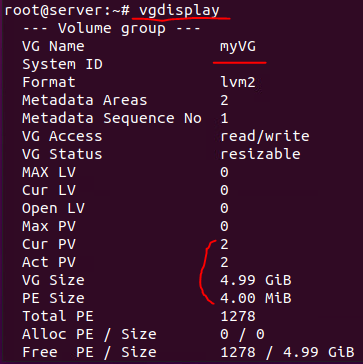This screenshot has height=364, width=363.
Task: Click the 'Cur PV' label
Action: (x=49, y=245)
